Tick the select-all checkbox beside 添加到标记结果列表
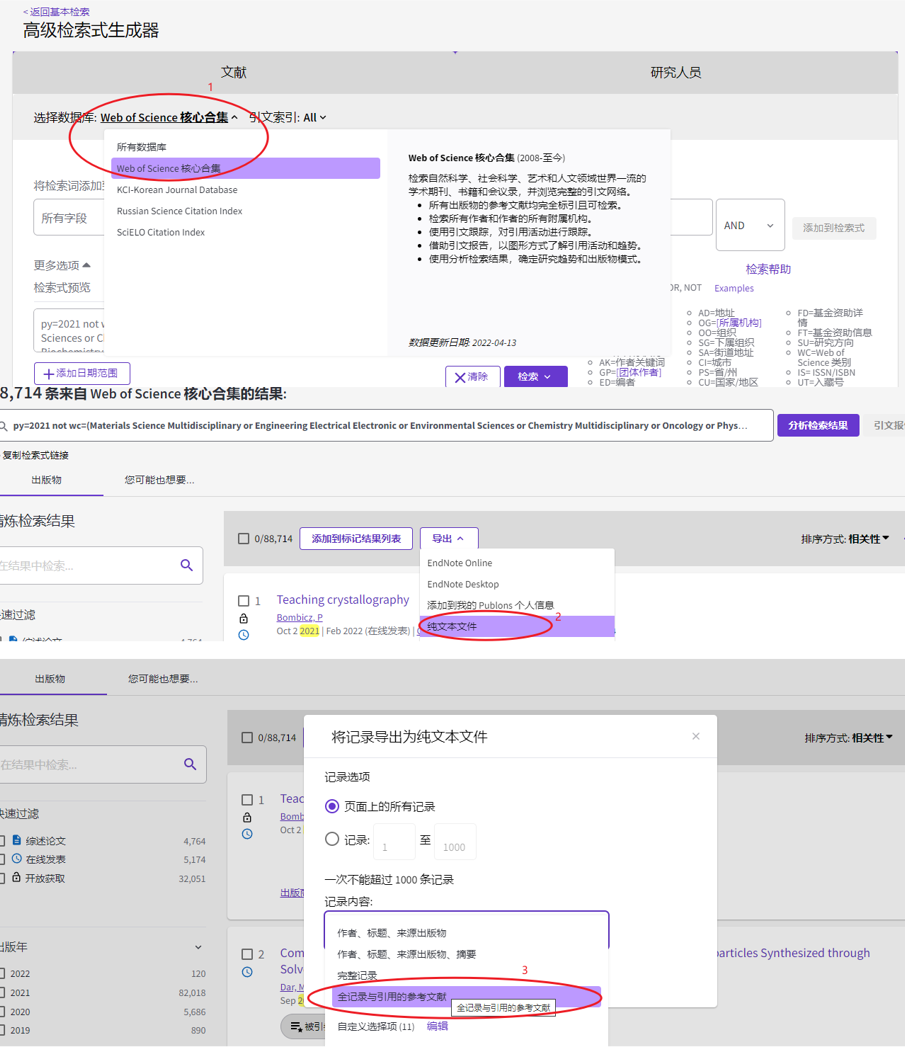Viewport: 905px width, 1059px height. tap(244, 539)
